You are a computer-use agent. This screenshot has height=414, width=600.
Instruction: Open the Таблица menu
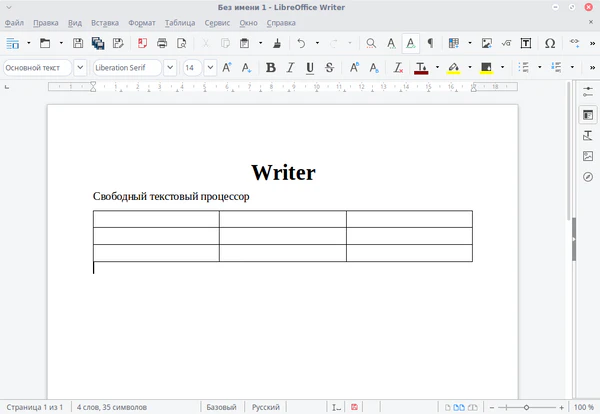point(180,22)
